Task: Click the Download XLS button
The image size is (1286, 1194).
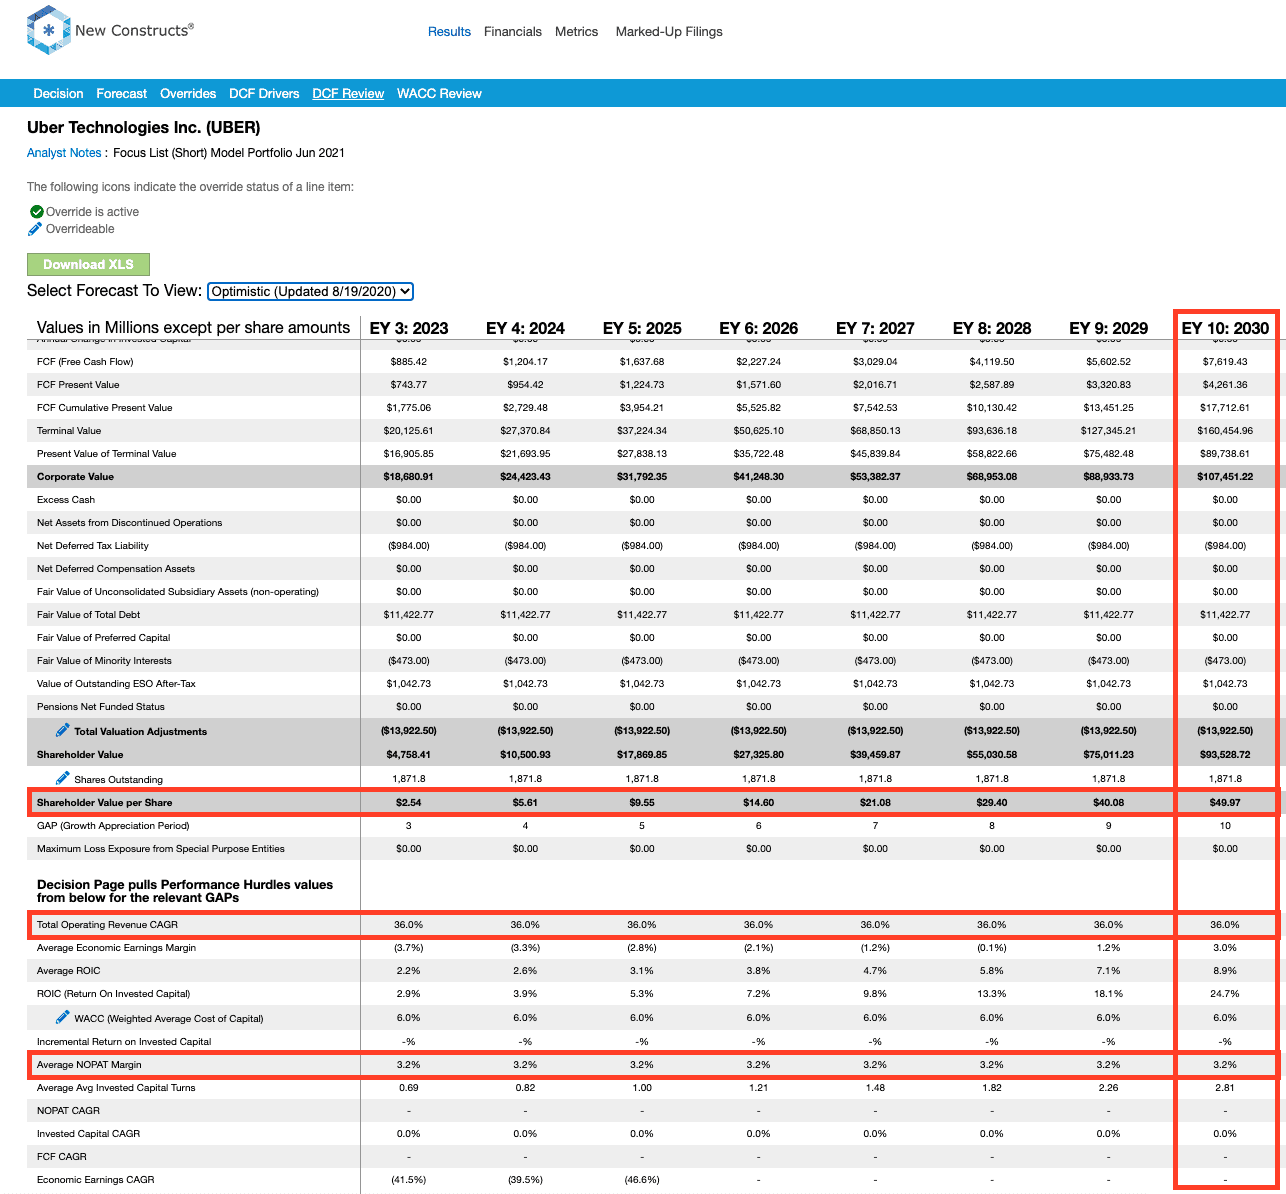Action: pos(88,264)
